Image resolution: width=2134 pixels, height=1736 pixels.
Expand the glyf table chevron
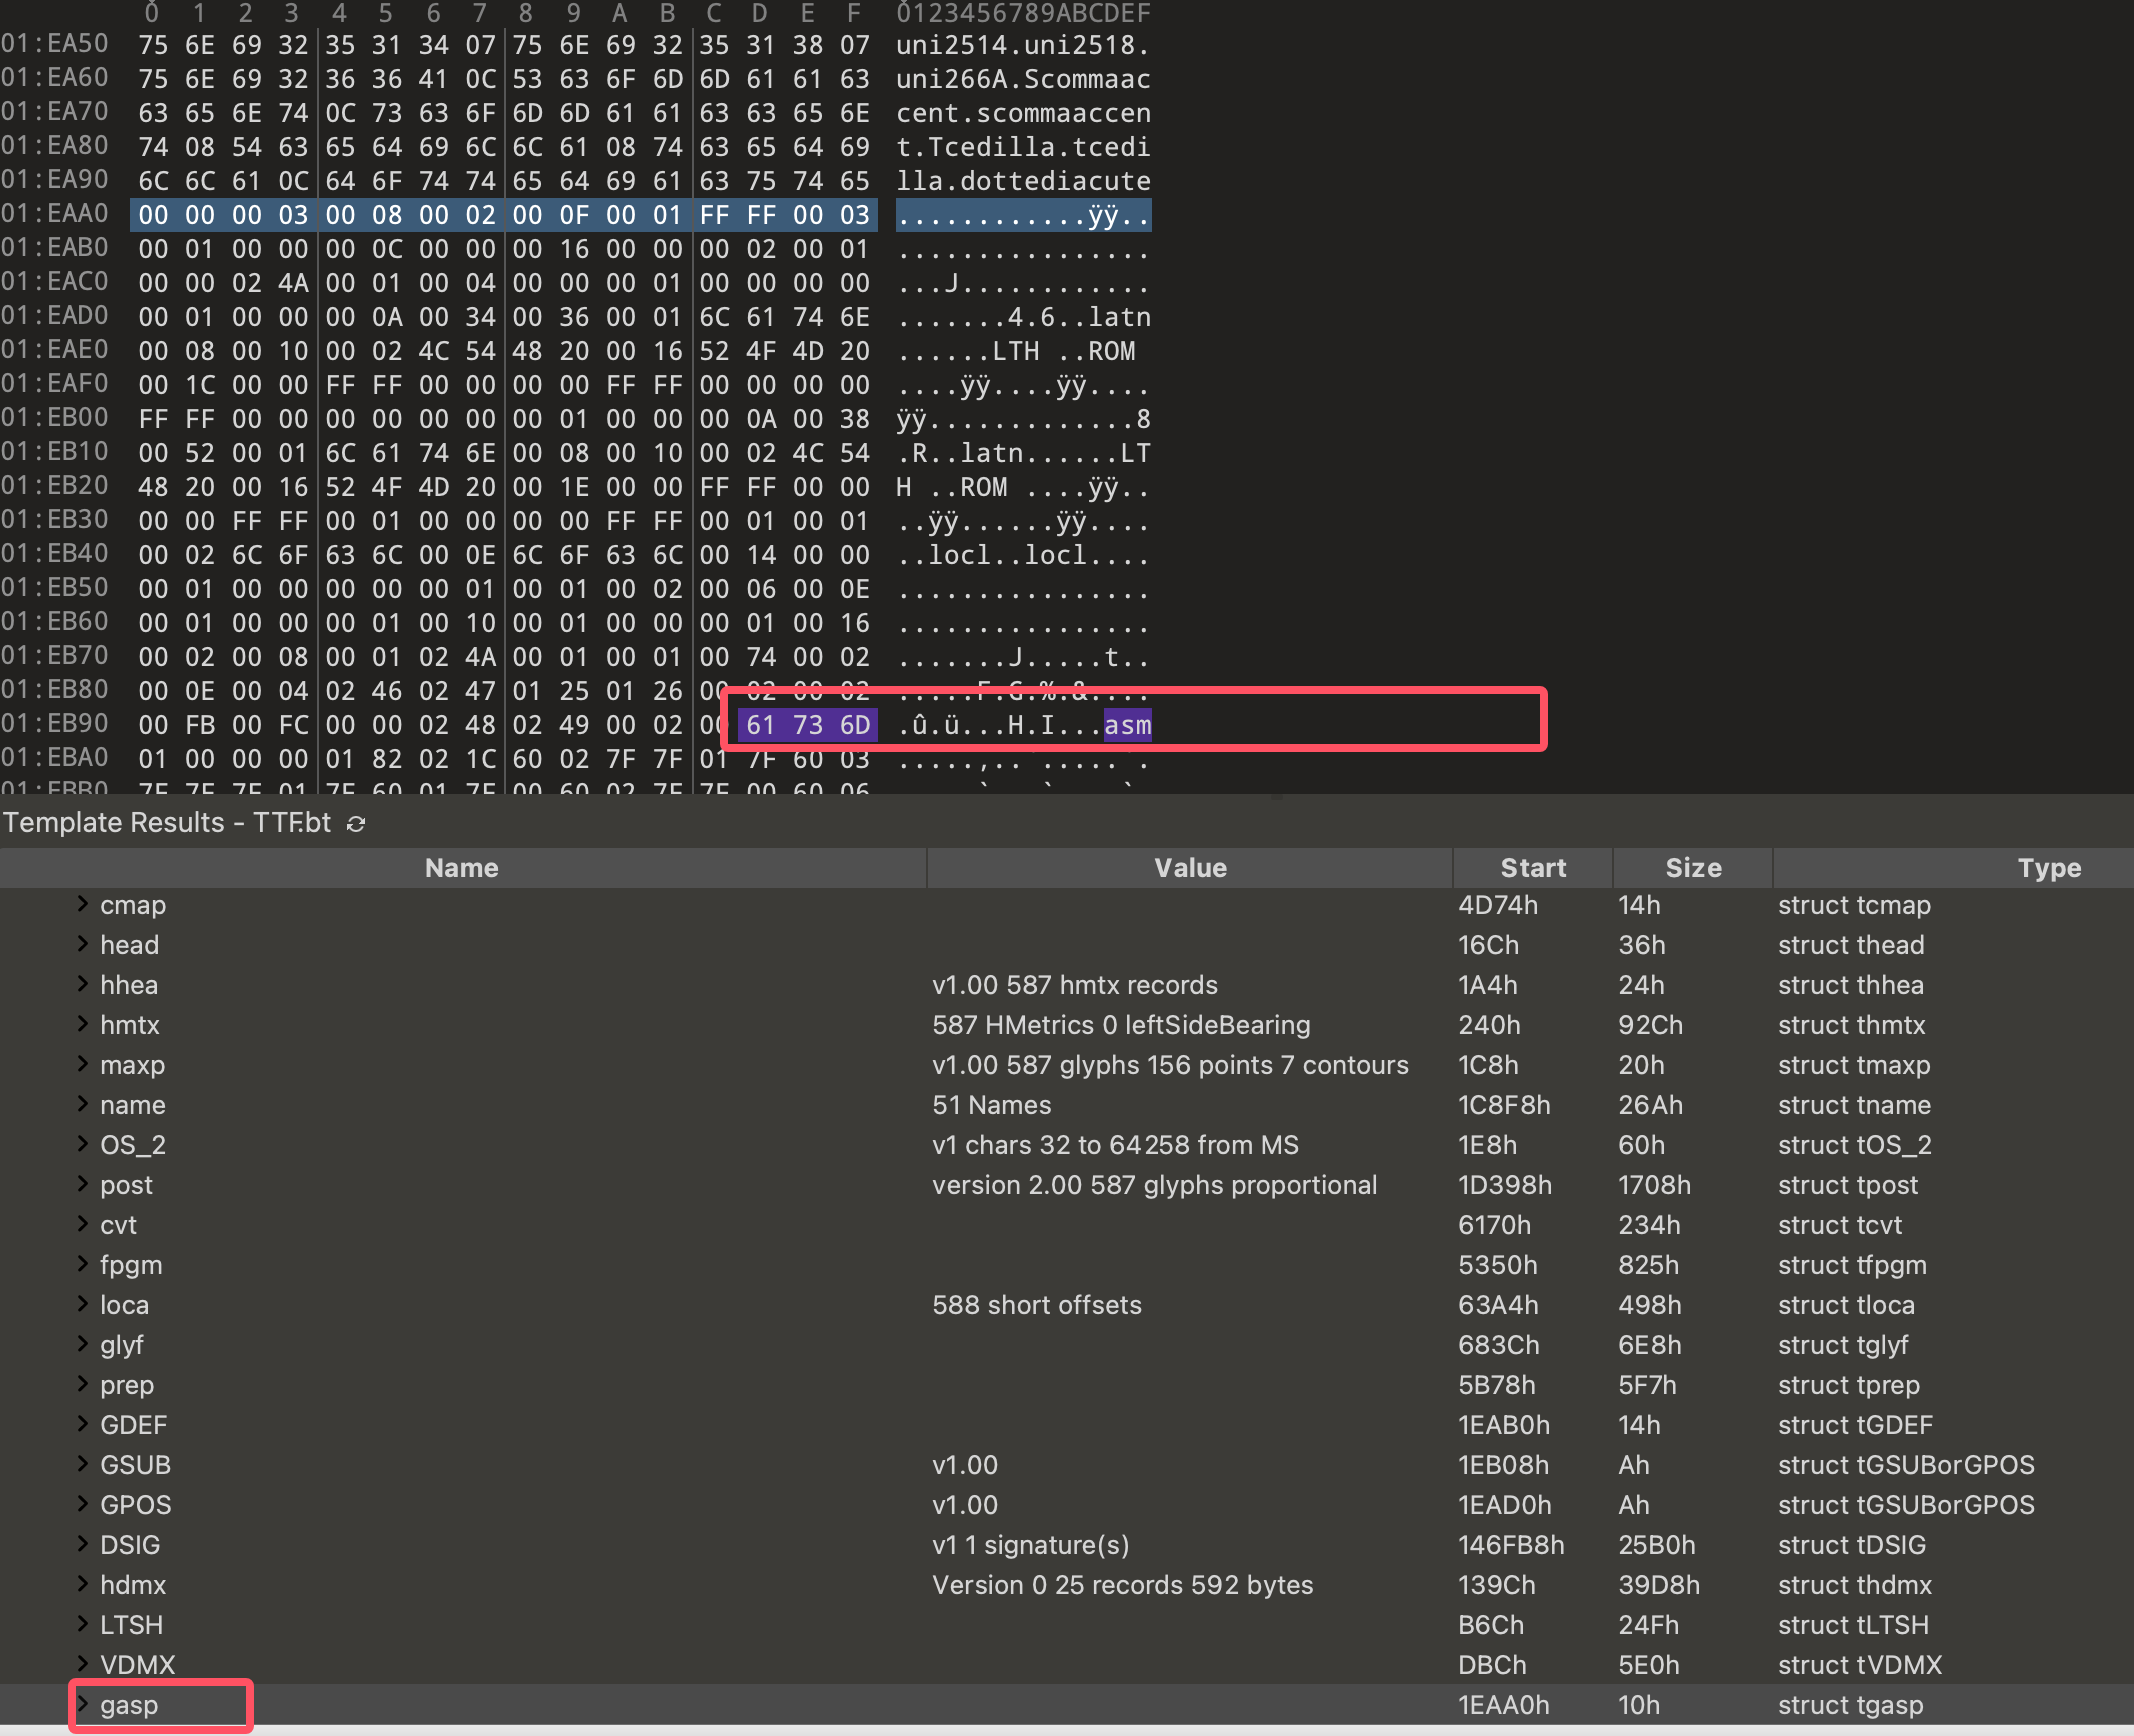click(84, 1344)
